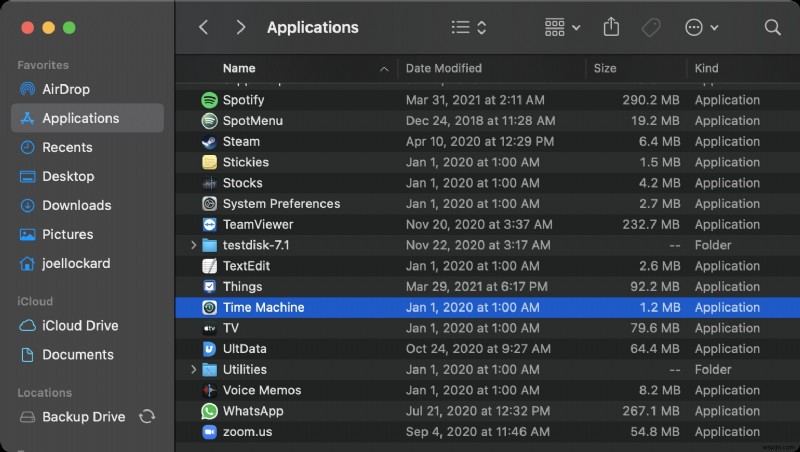
Task: Click the Utilities folder icon
Action: coord(209,369)
